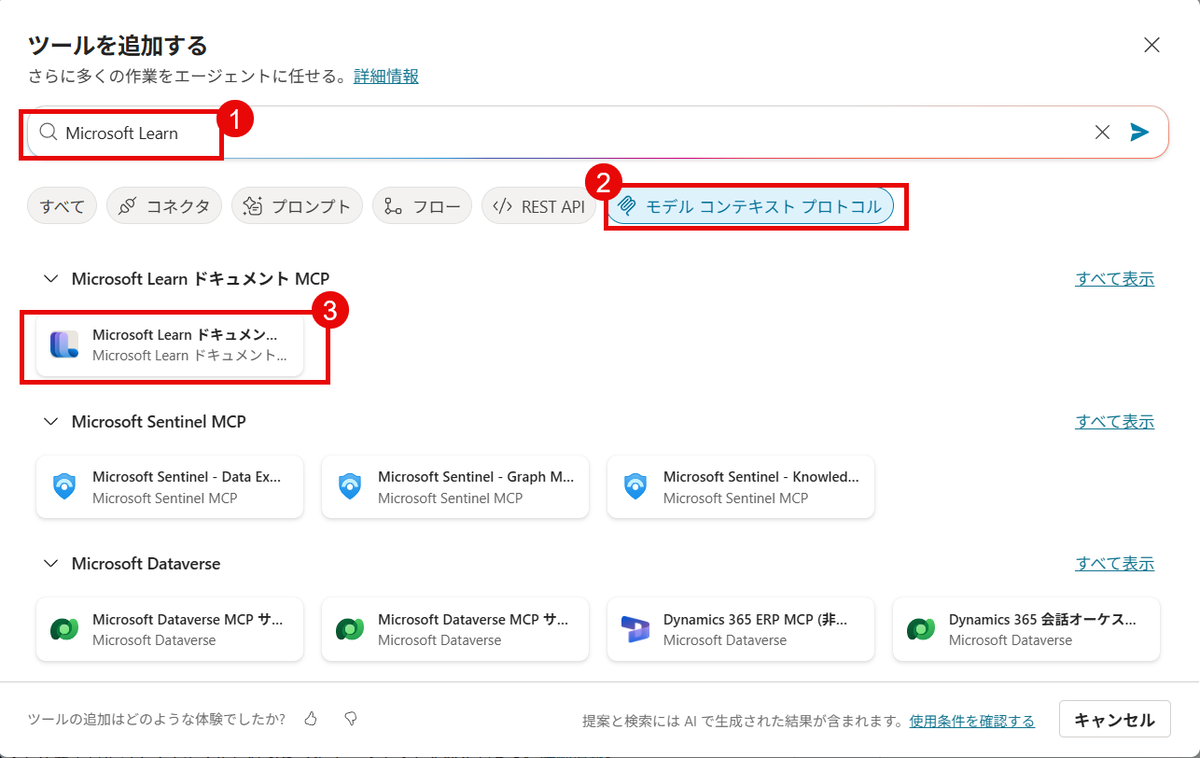The width and height of the screenshot is (1200, 758).
Task: Select the REST API filter
Action: point(539,207)
